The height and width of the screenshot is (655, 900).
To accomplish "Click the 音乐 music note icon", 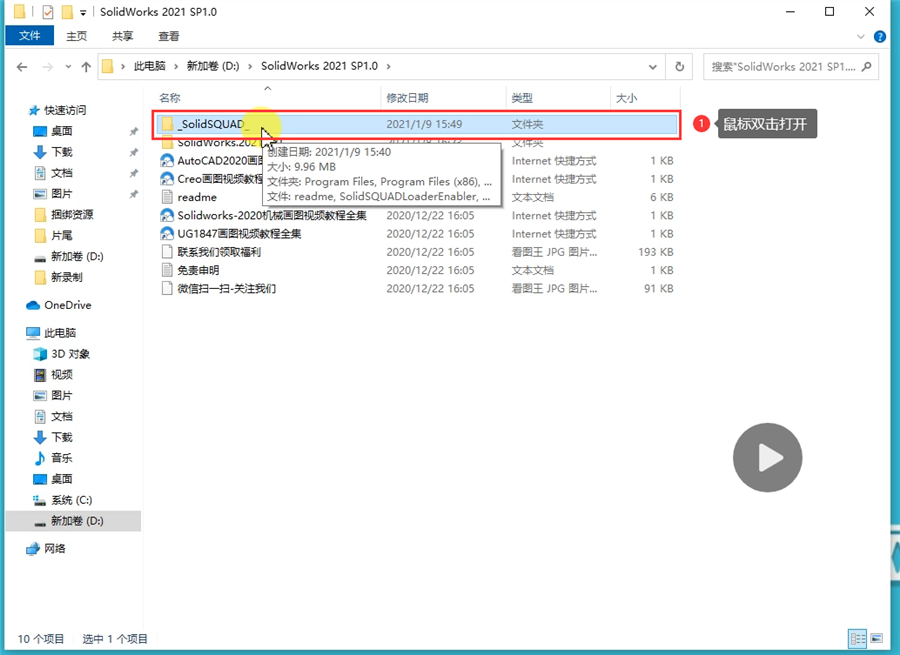I will click(40, 458).
